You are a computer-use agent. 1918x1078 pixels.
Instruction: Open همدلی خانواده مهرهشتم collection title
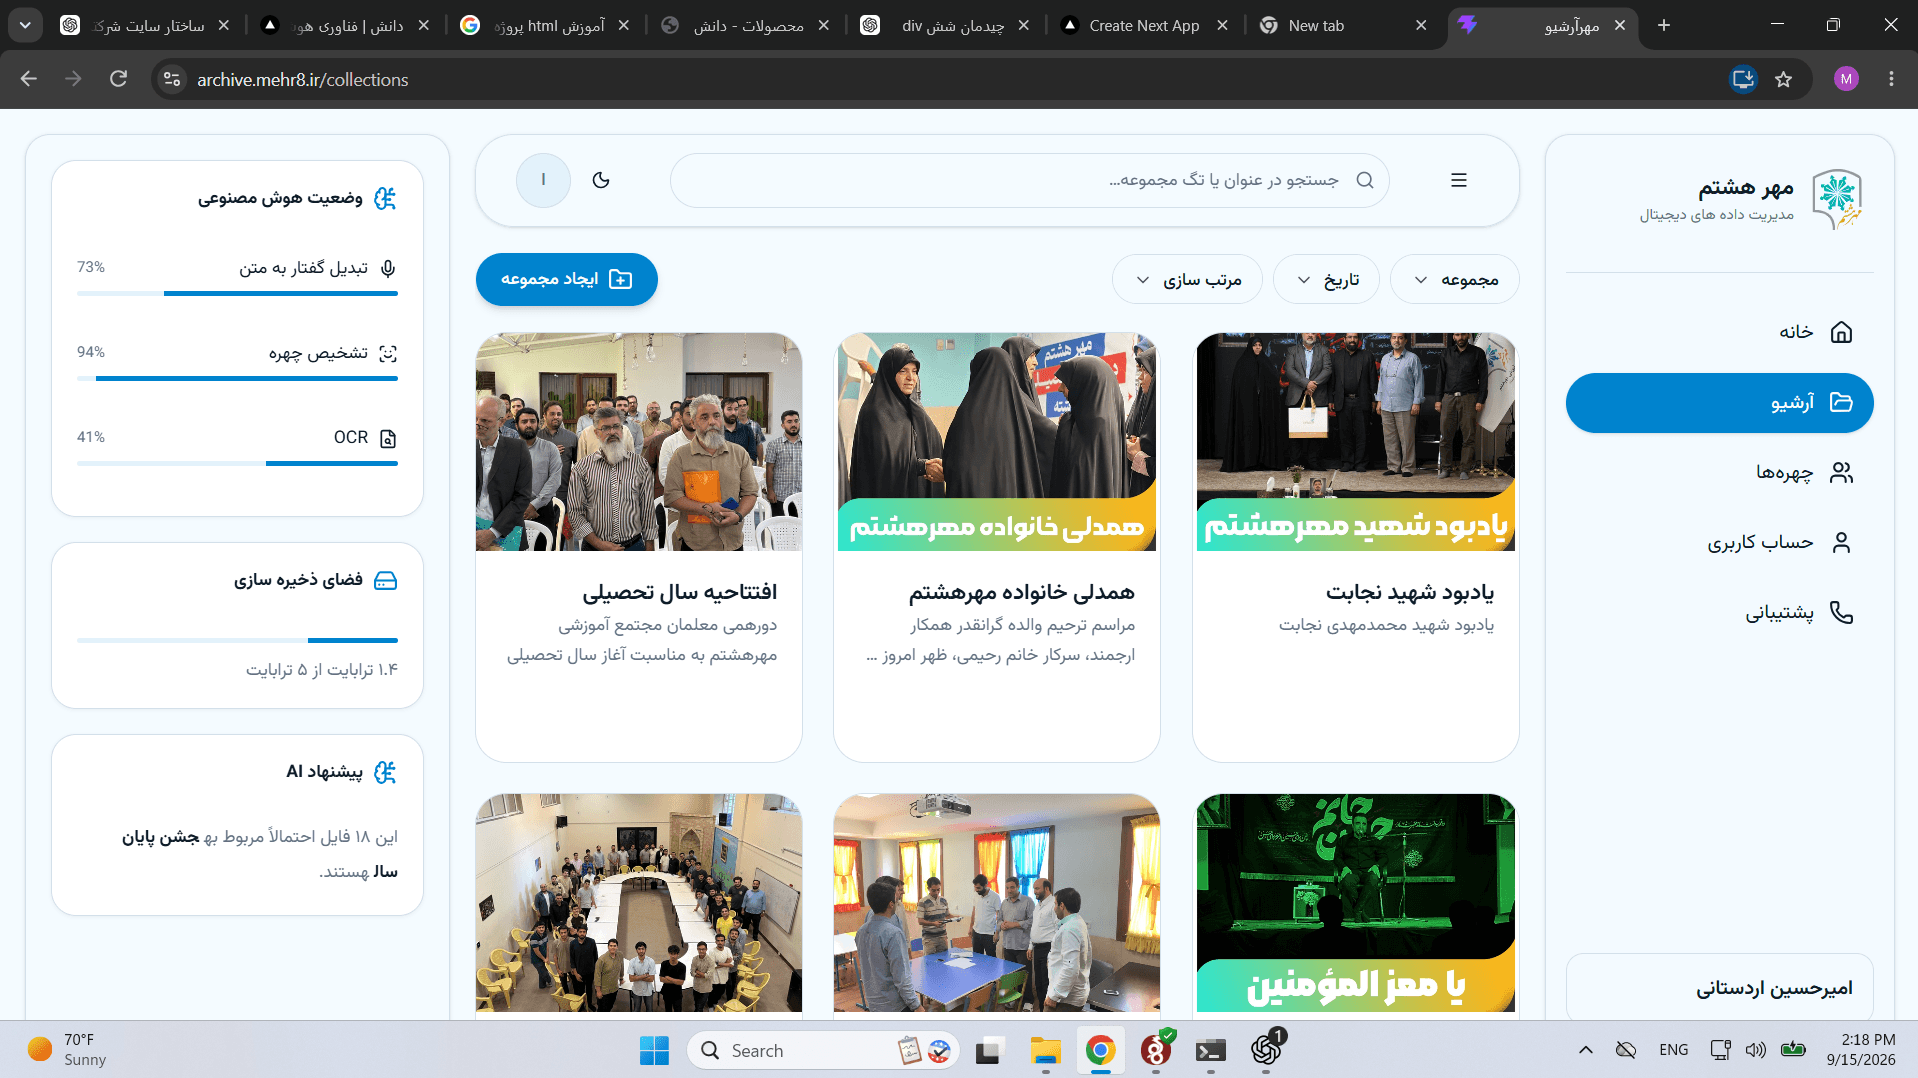pyautogui.click(x=1021, y=592)
